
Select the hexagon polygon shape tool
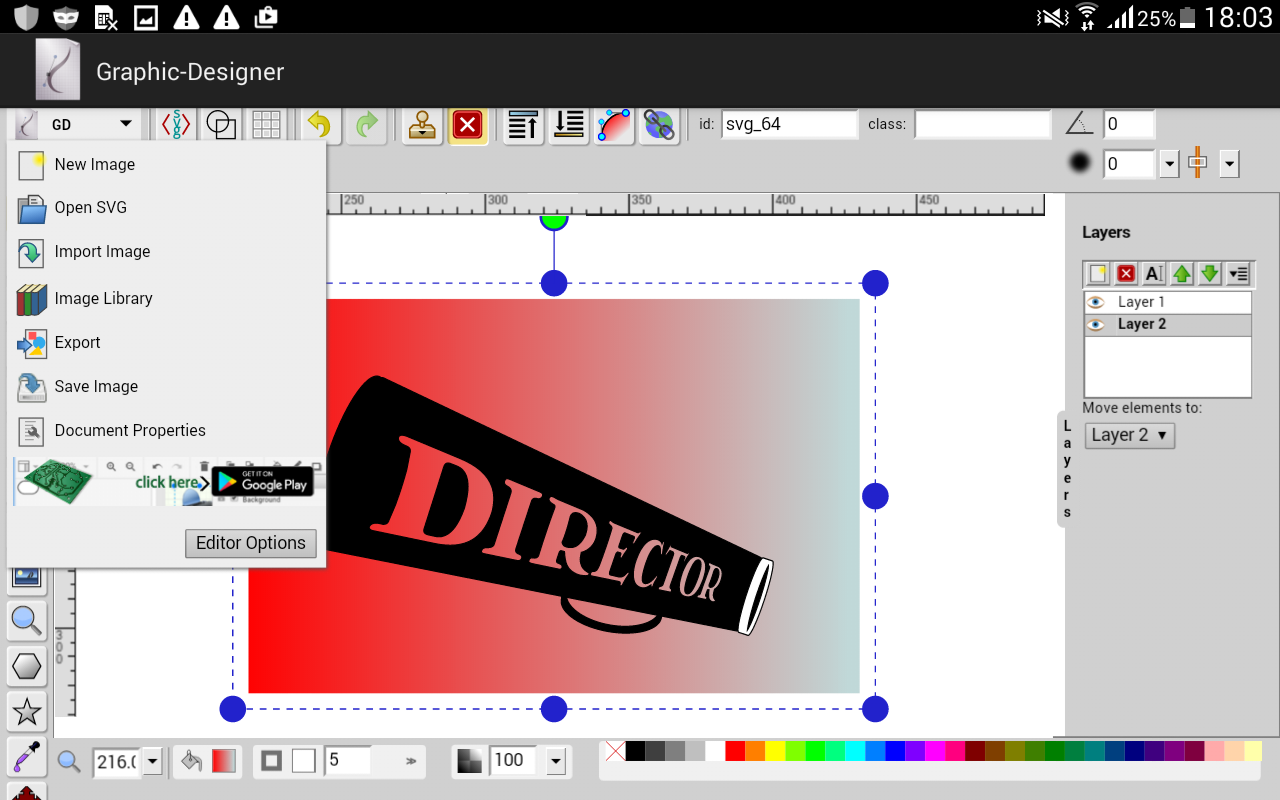26,666
